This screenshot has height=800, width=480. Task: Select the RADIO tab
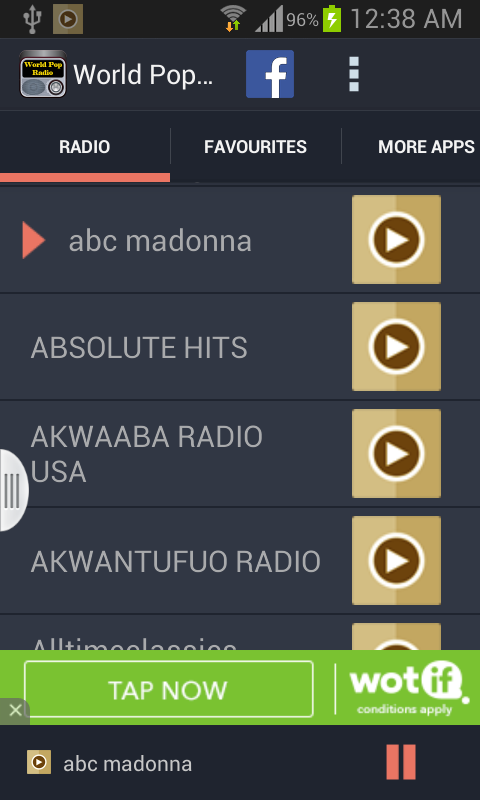point(85,147)
